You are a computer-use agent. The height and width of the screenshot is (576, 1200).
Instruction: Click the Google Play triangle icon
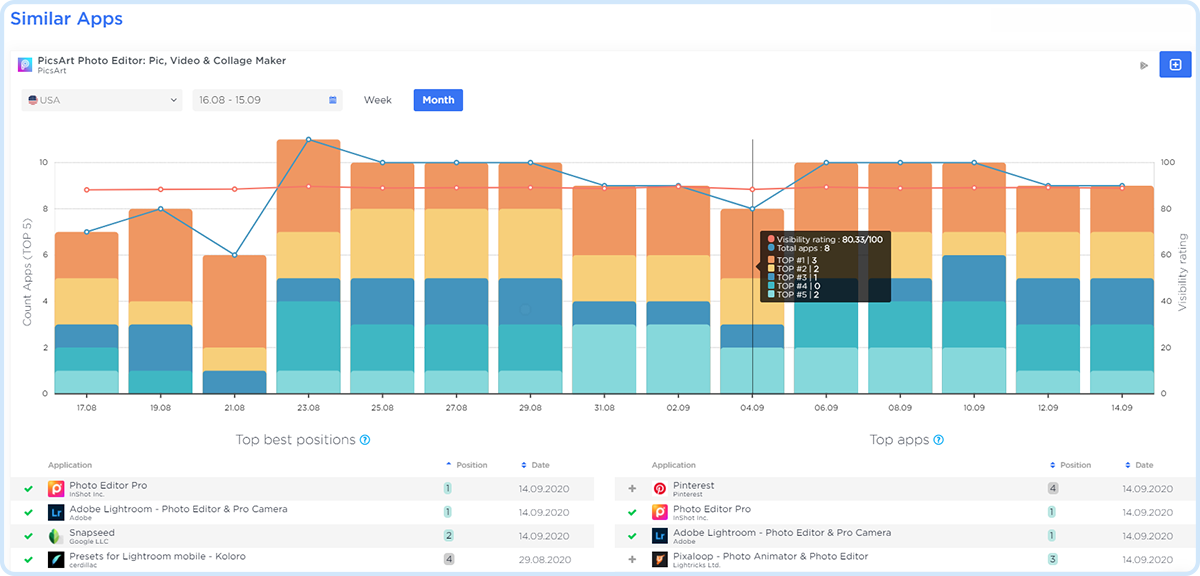tap(1144, 66)
